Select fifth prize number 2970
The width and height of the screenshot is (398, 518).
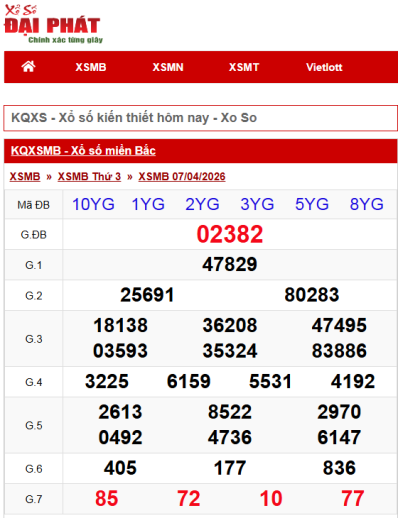339,412
